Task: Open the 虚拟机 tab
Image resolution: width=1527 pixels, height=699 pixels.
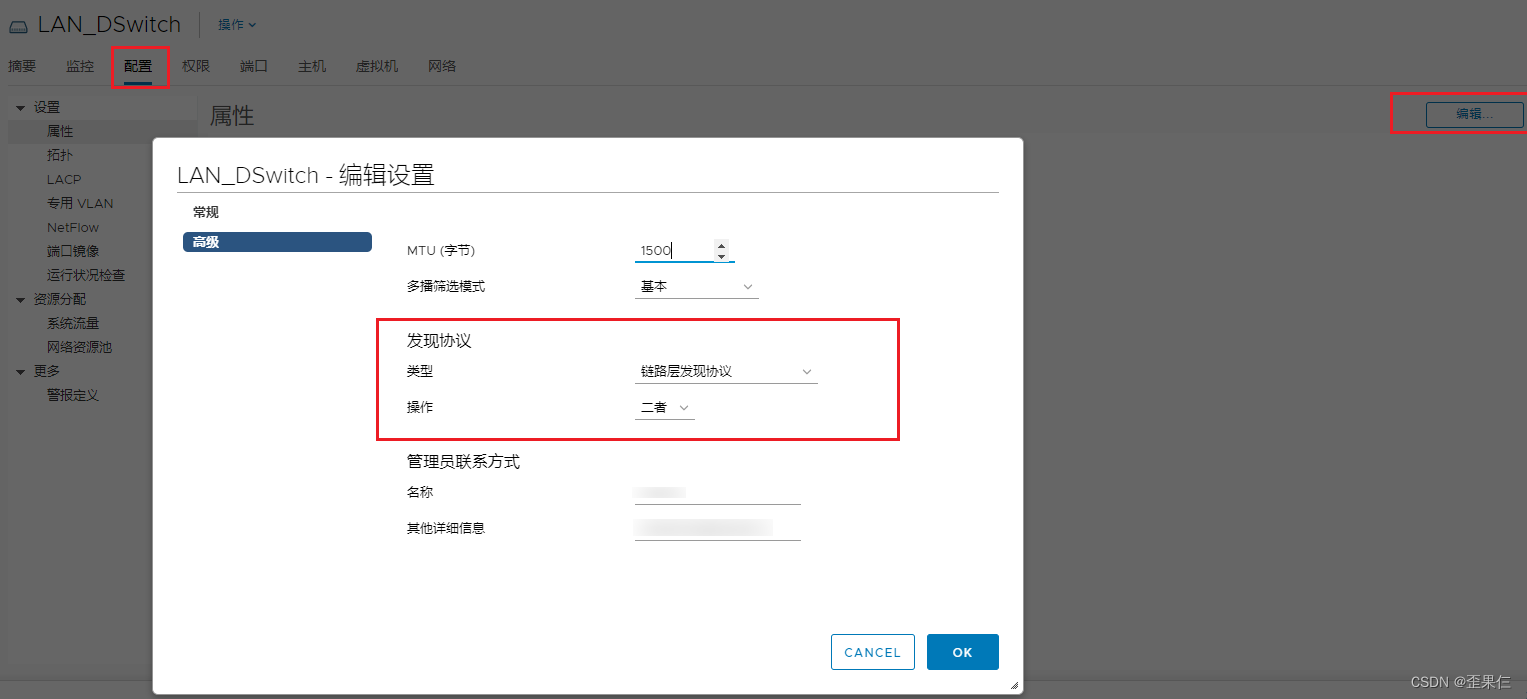Action: pos(377,66)
